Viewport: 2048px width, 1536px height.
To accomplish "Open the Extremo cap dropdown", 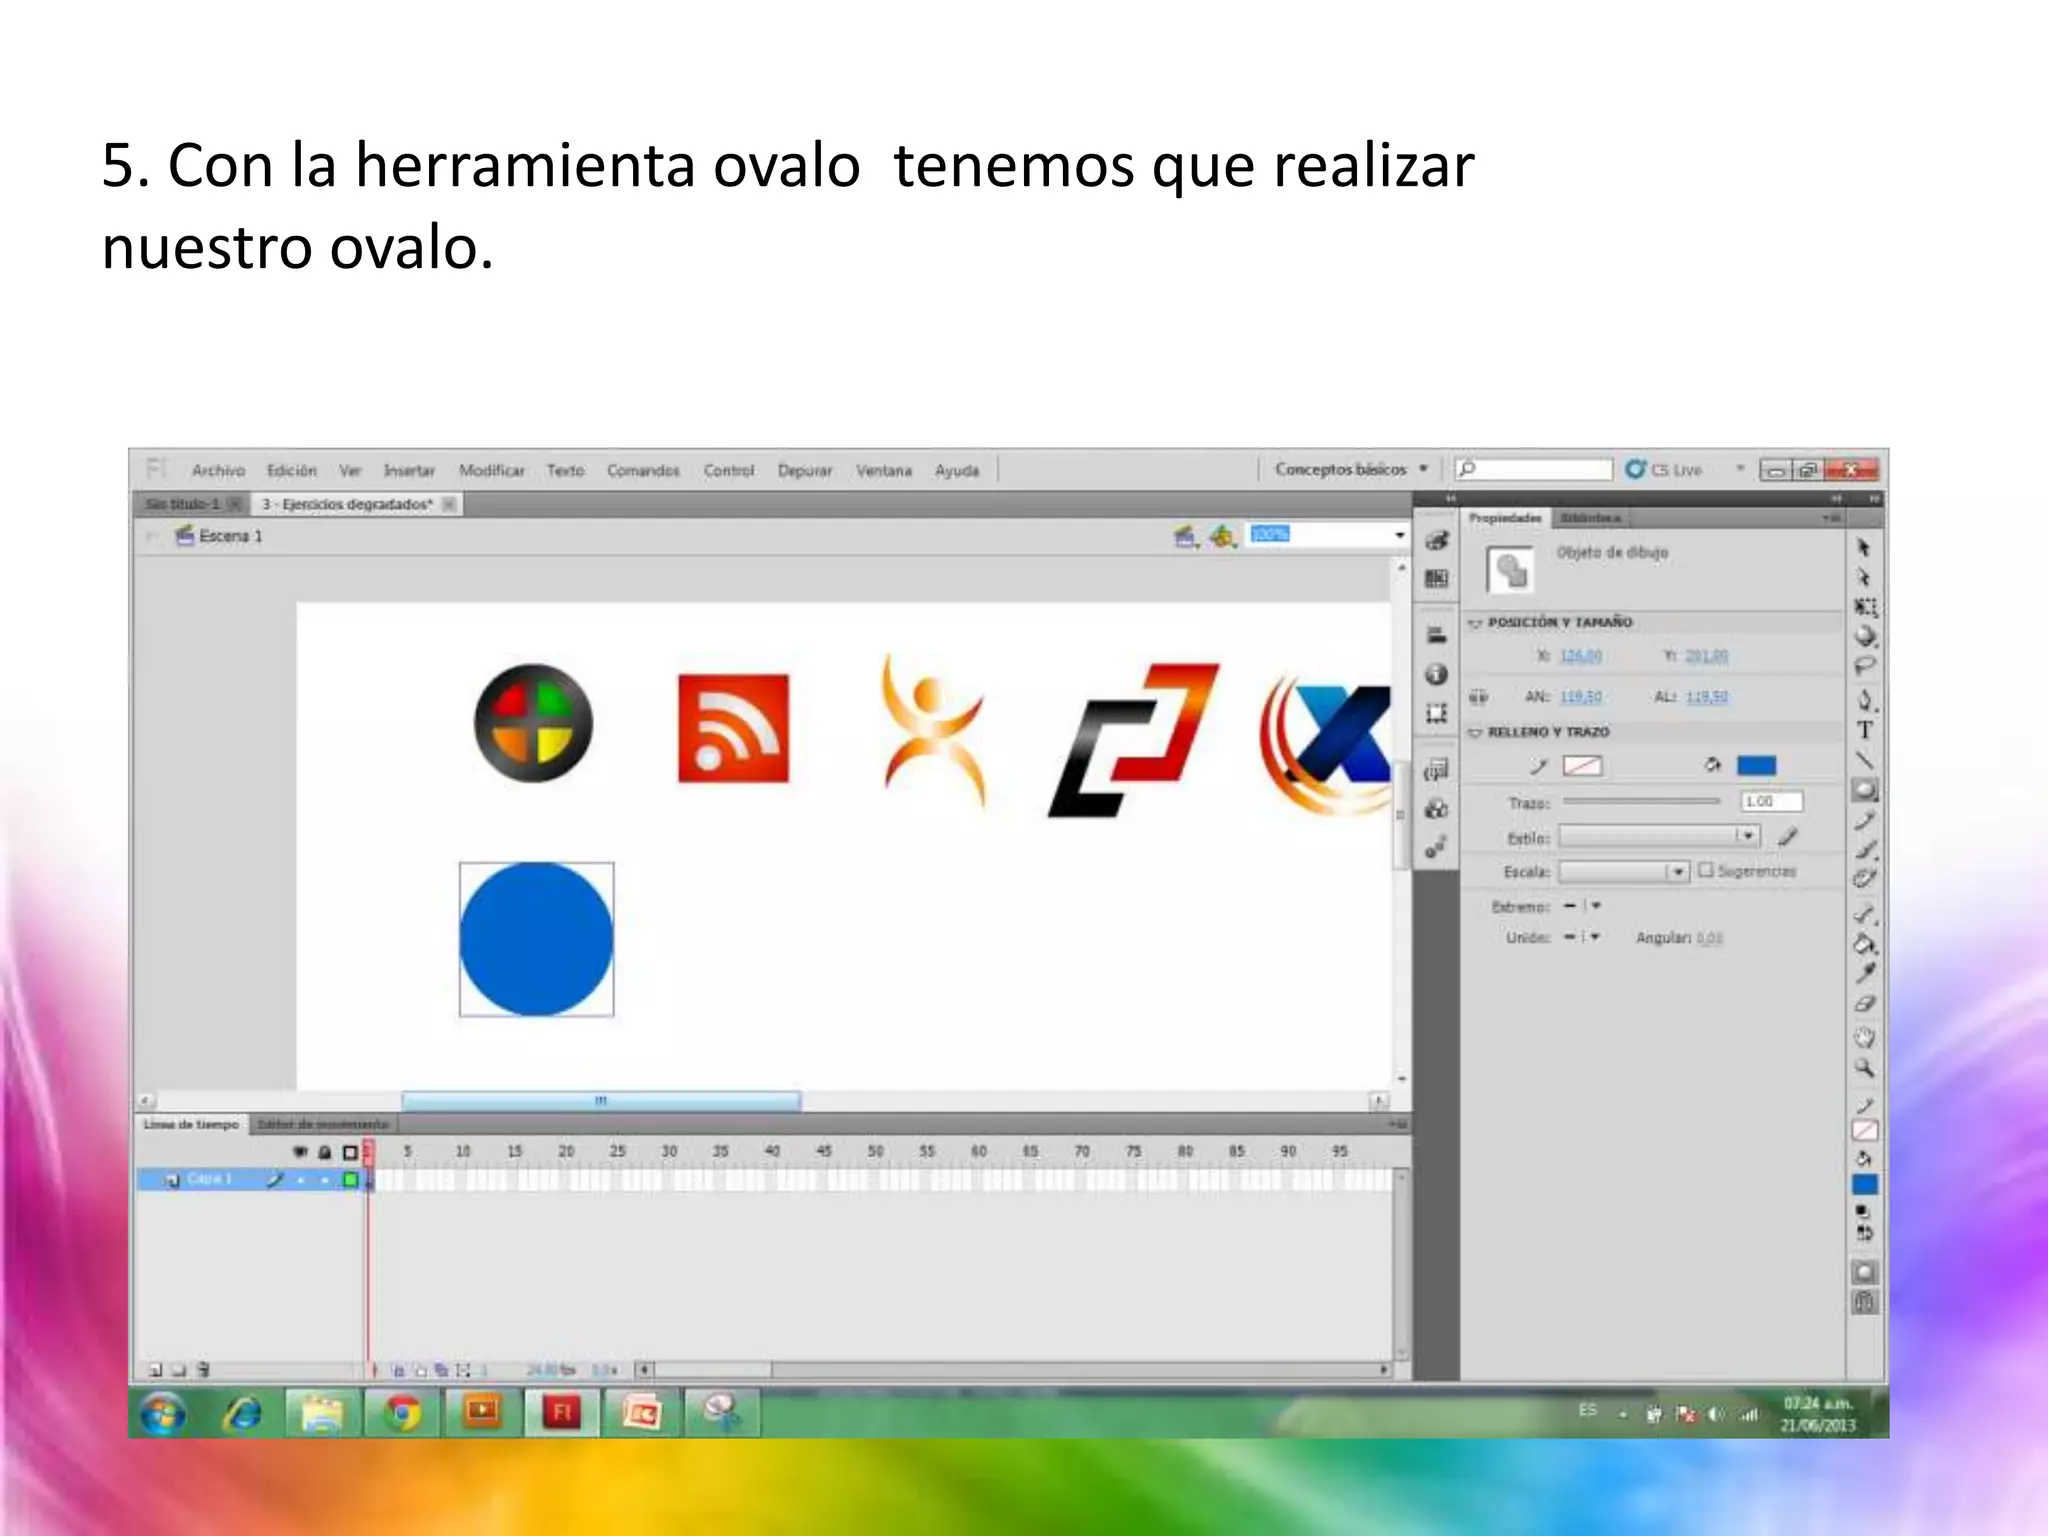I will (1582, 906).
